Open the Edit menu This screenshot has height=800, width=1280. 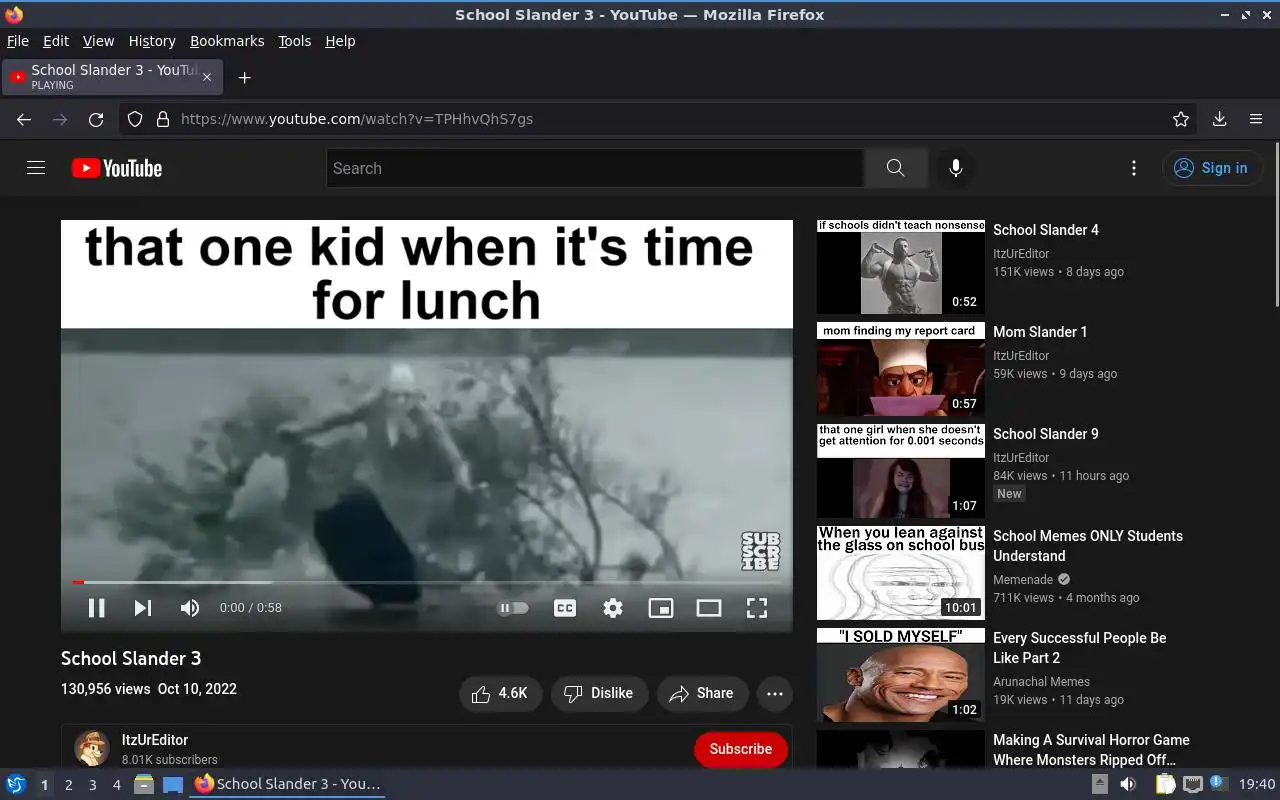(56, 41)
